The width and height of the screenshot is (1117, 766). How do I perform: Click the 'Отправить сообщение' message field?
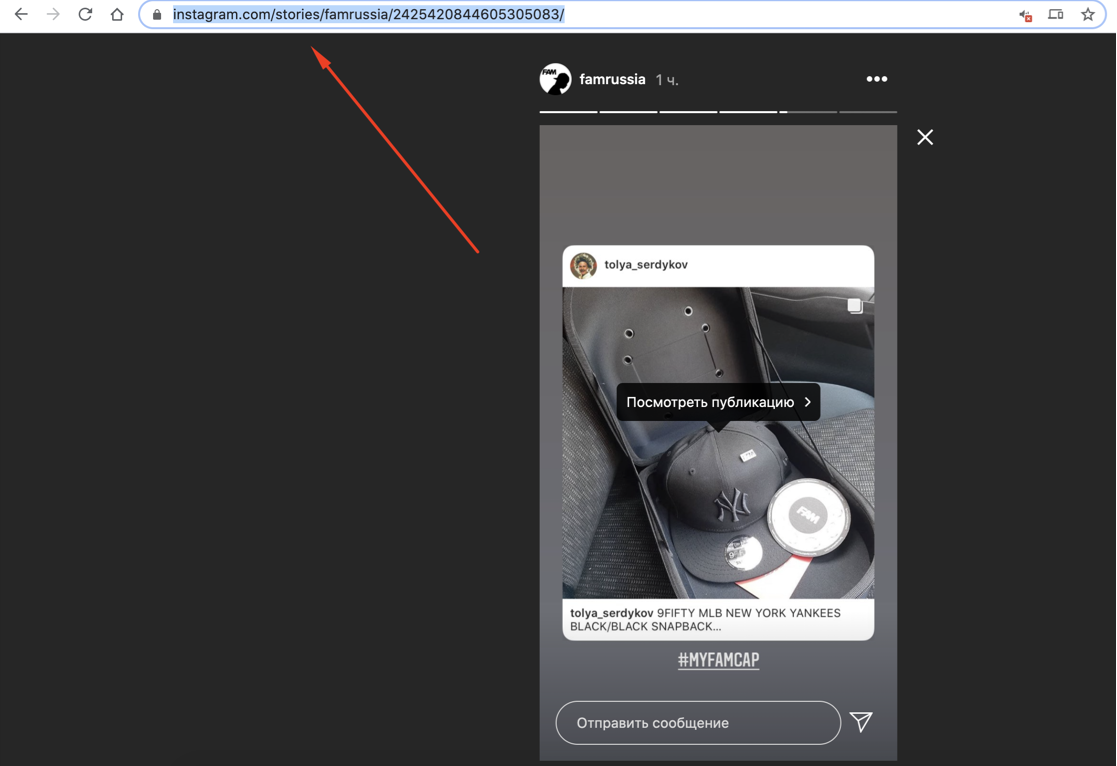[x=697, y=723]
